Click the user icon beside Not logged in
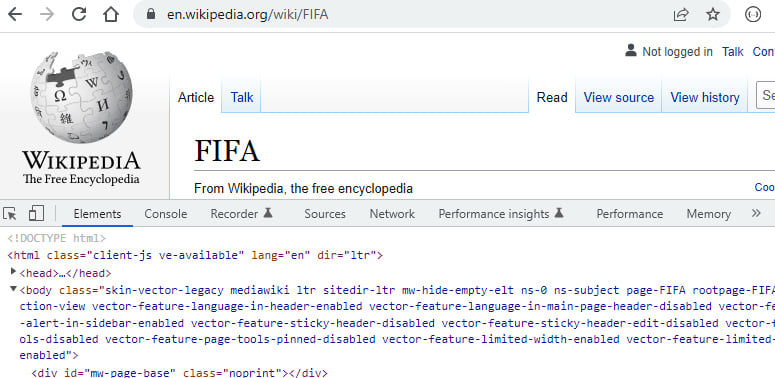775x378 pixels. pyautogui.click(x=630, y=50)
